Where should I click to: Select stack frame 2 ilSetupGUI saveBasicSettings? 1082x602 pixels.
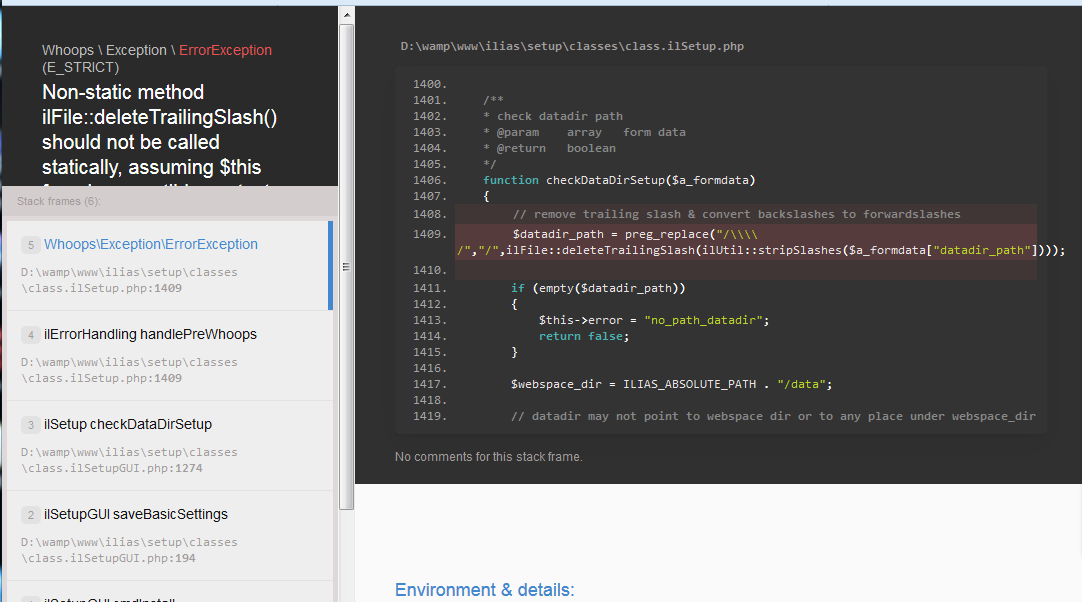(169, 536)
